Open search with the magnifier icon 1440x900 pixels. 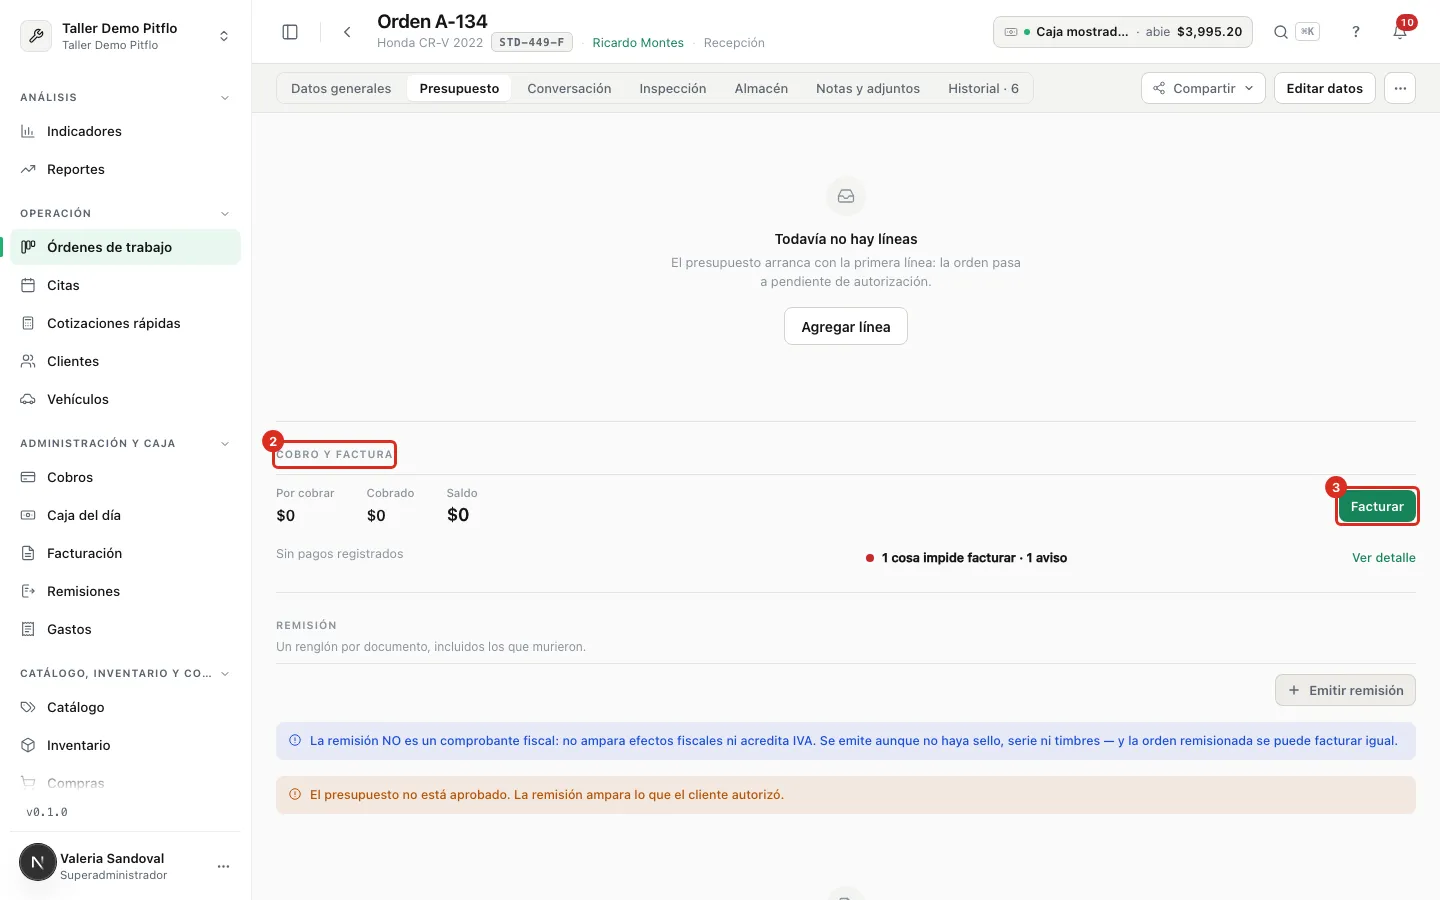coord(1280,32)
